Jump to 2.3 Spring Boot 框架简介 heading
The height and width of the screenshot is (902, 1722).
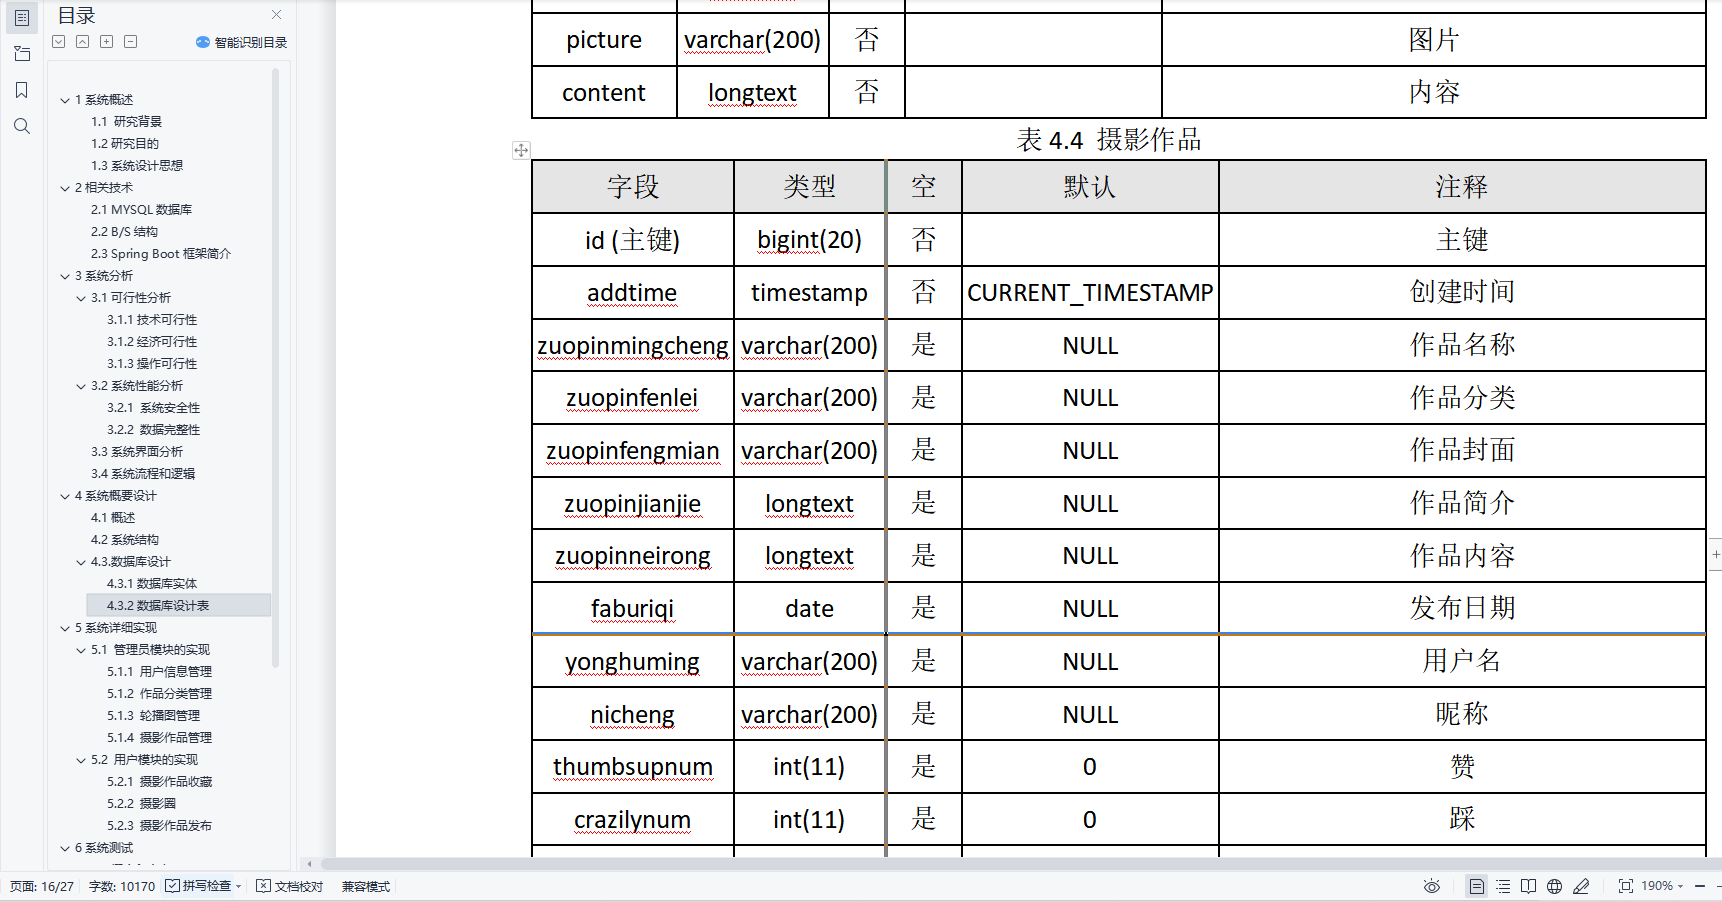[161, 254]
